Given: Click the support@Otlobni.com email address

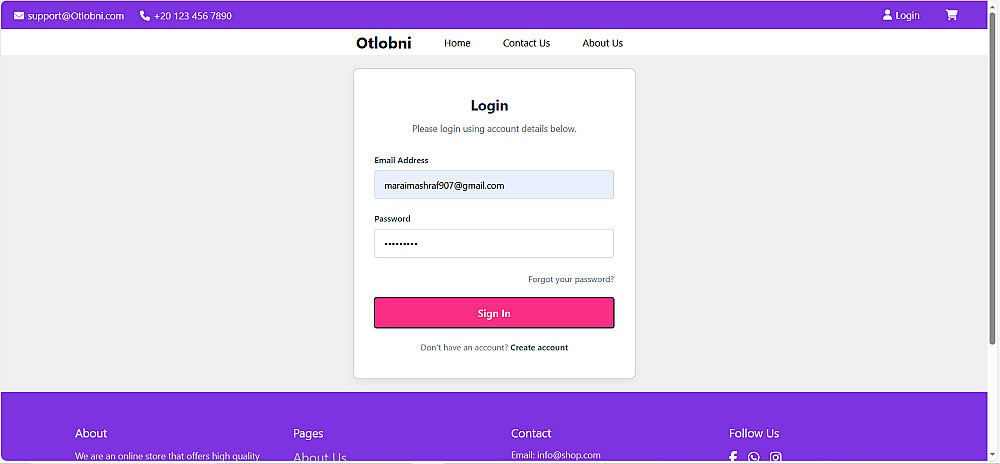Looking at the screenshot, I should 76,16.
